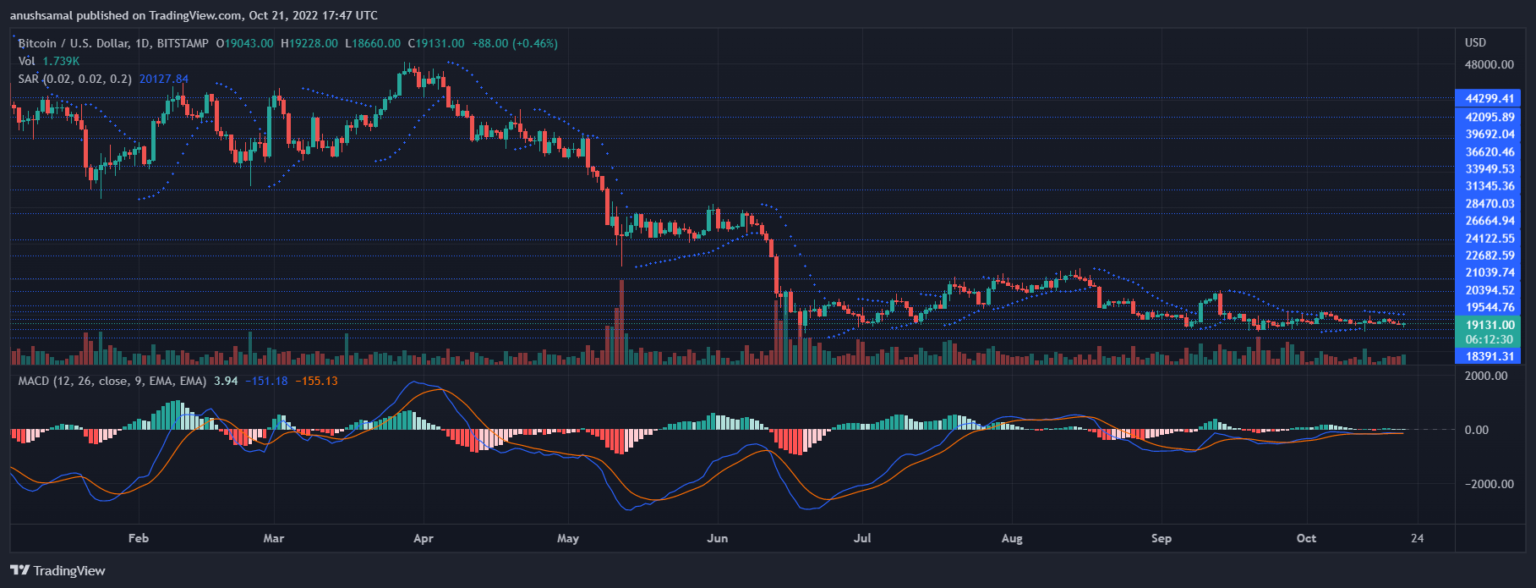Click the current price label 19131.00

pos(1492,325)
